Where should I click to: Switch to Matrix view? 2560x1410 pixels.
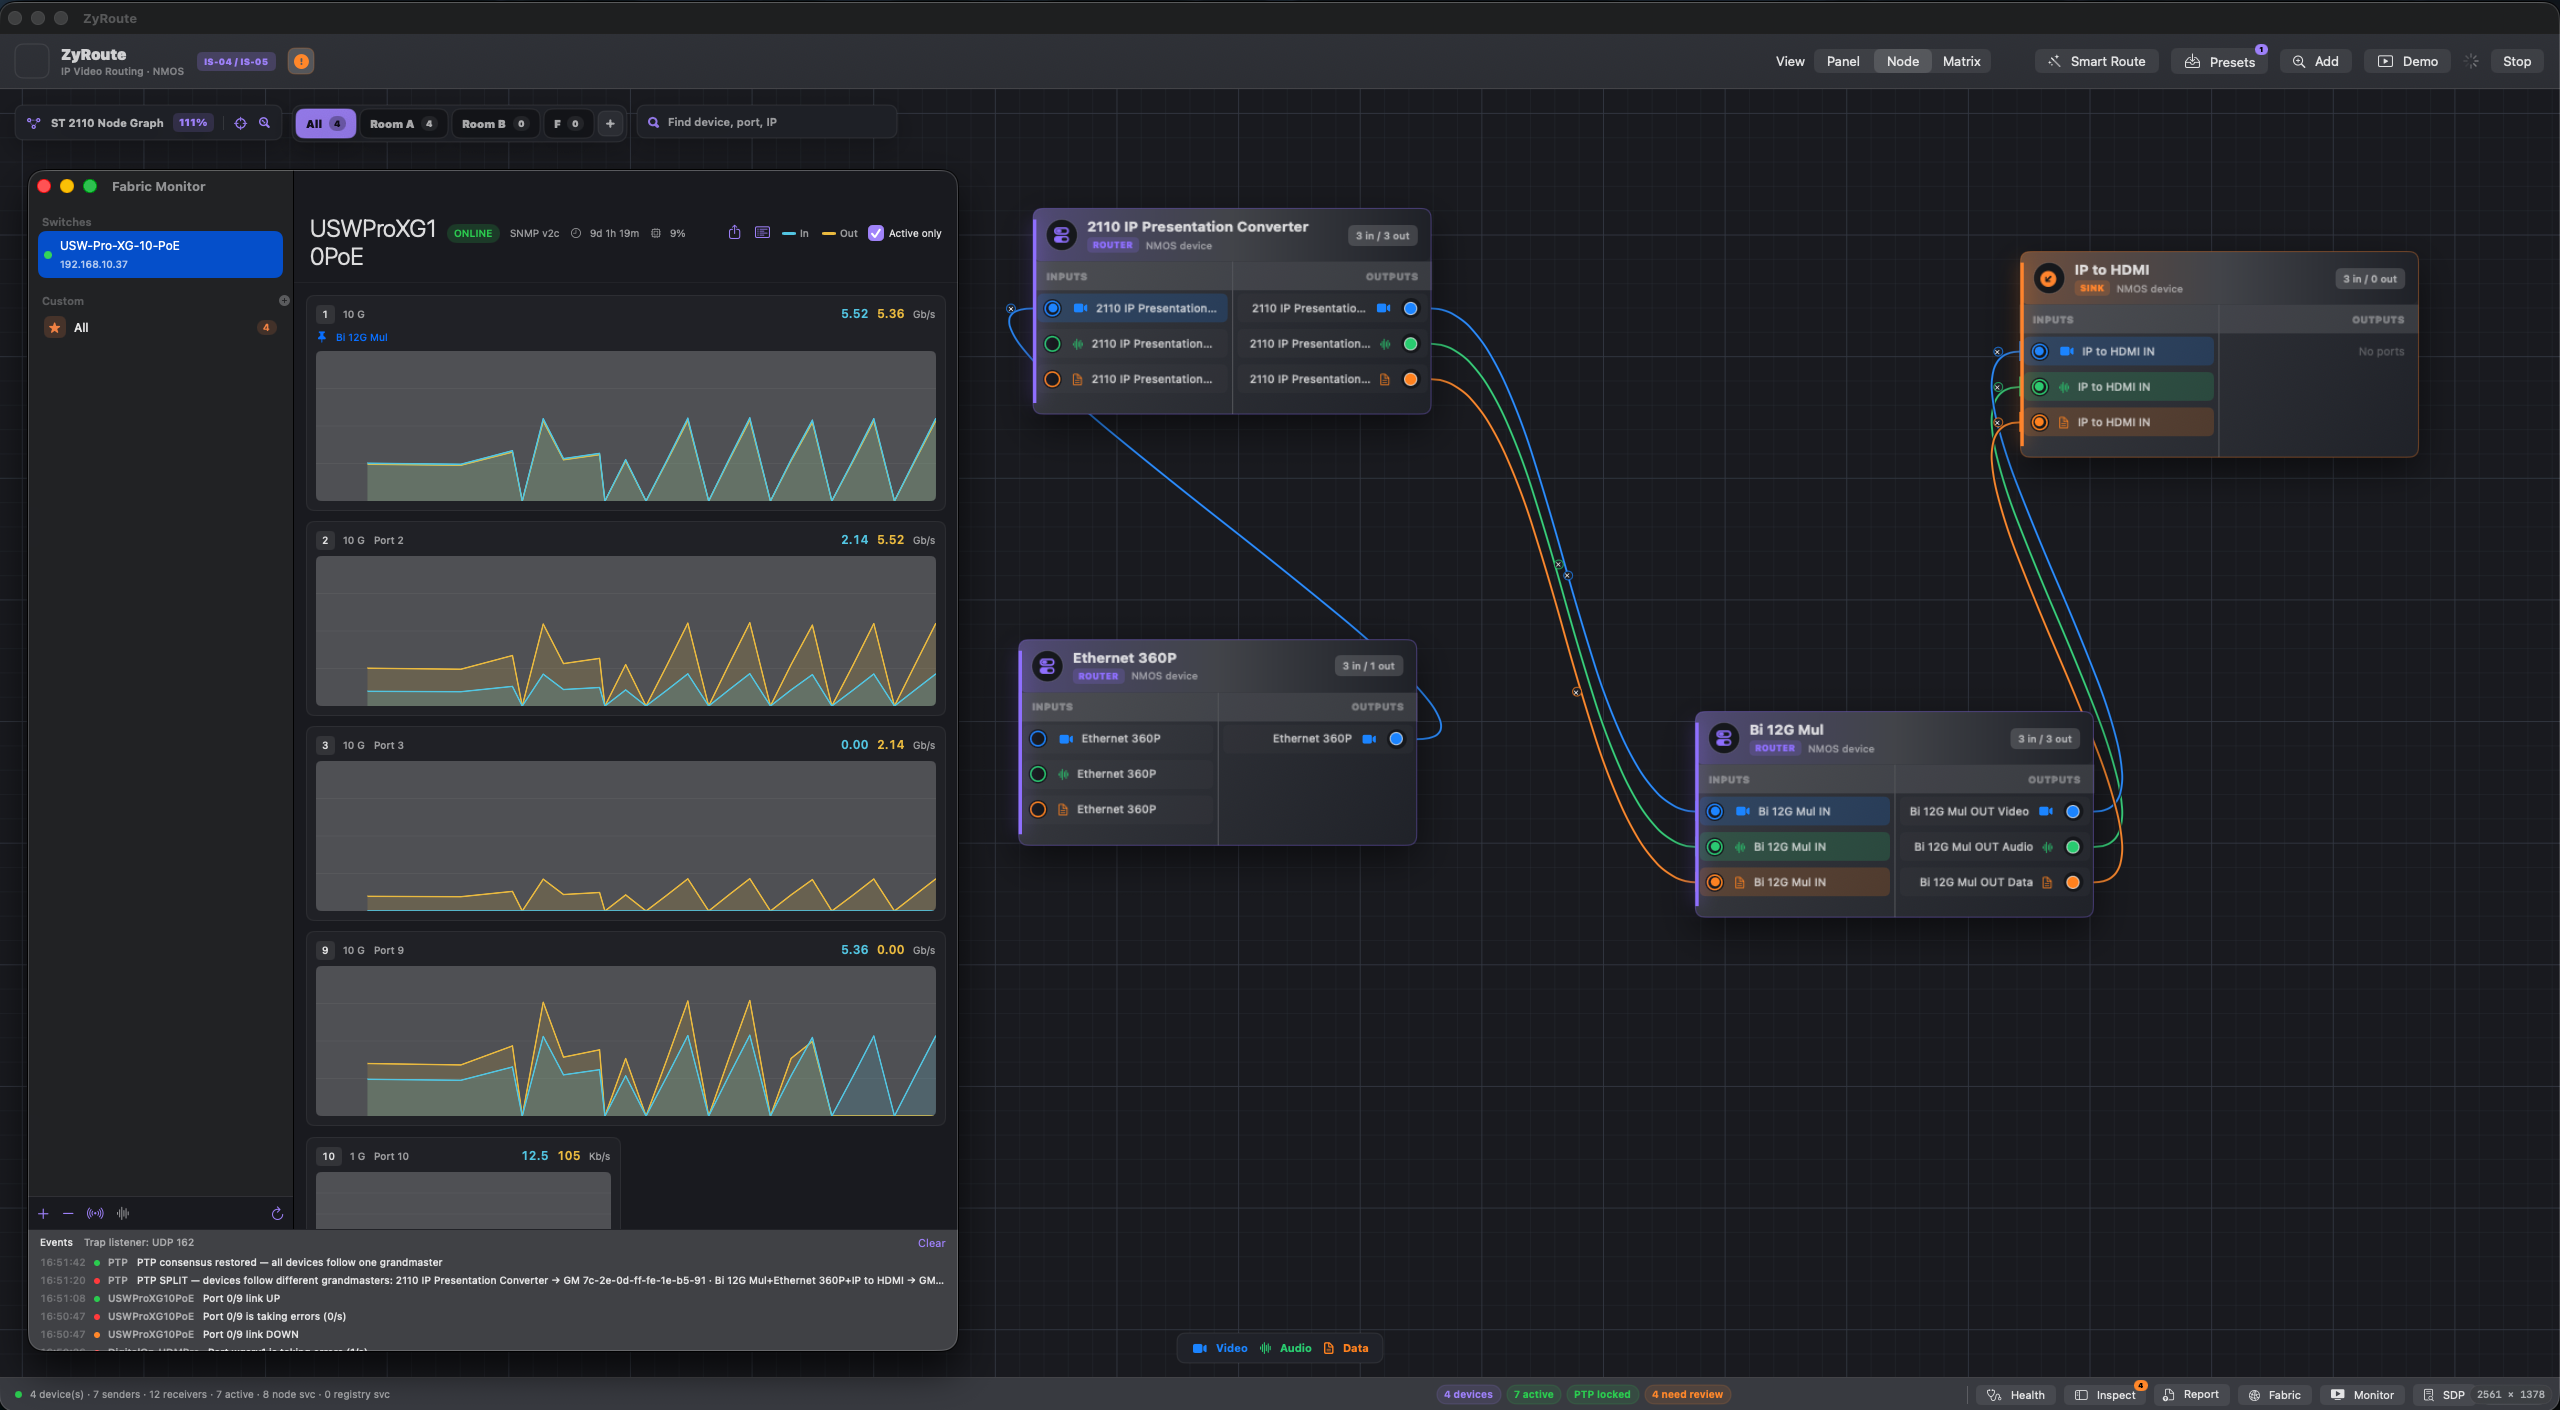pos(1961,61)
